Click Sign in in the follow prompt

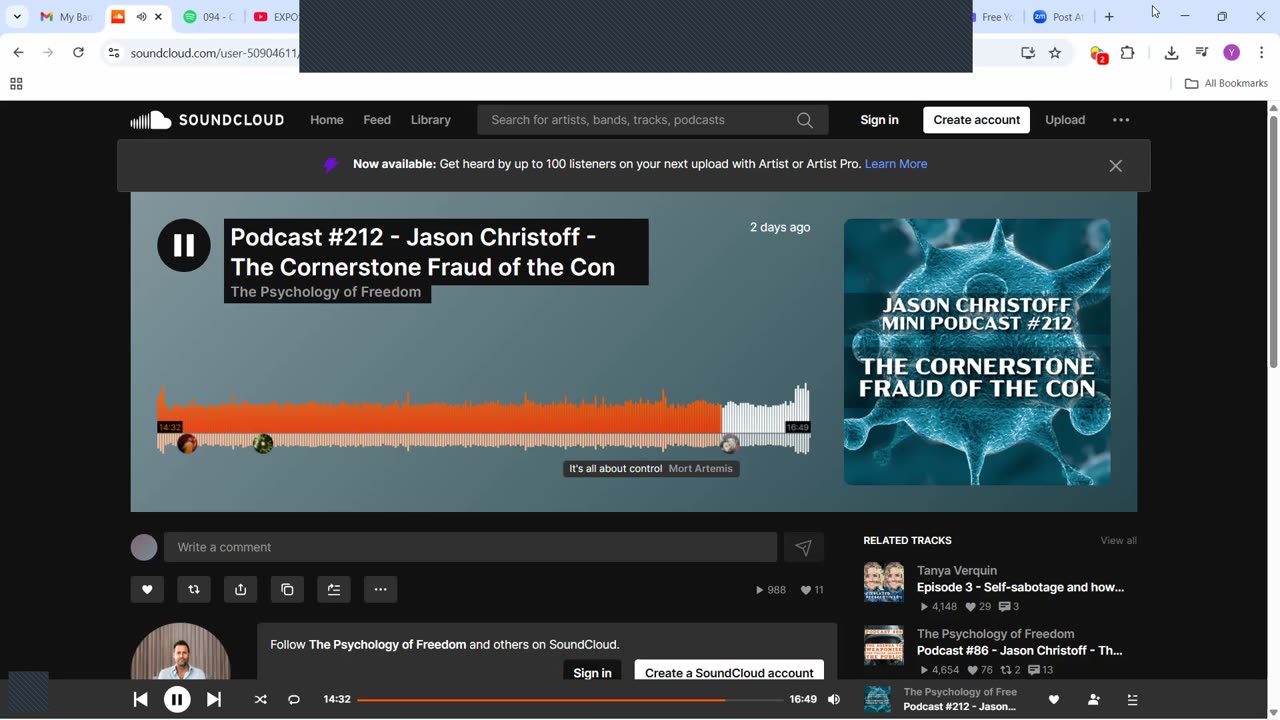[x=592, y=673]
